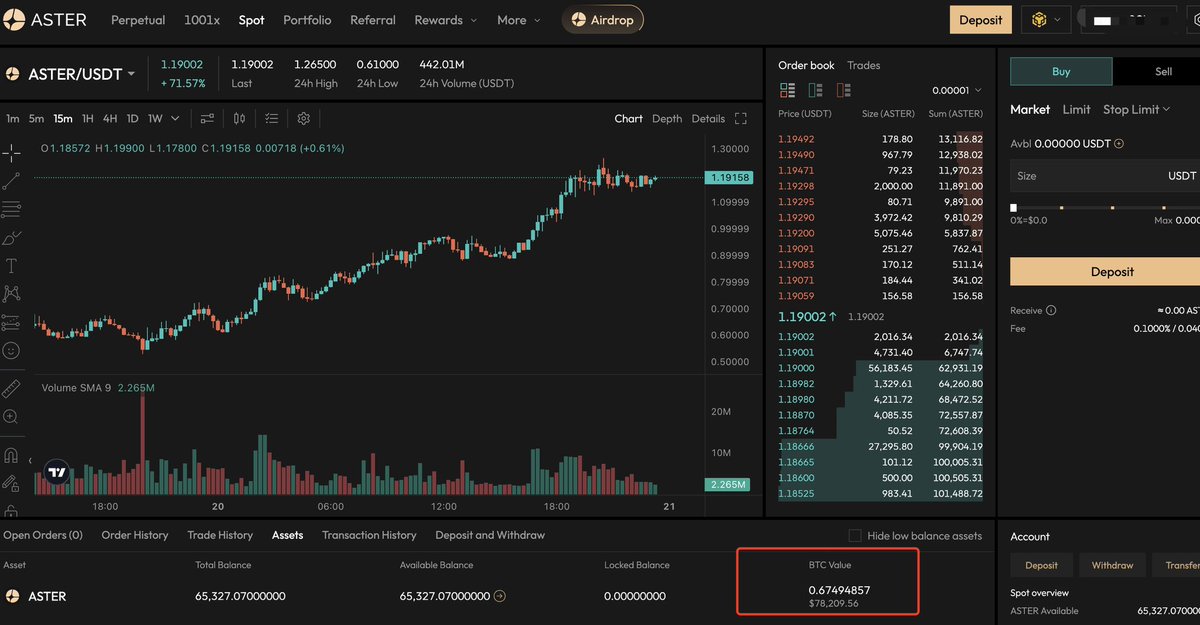Open the 1001x trading page
1200x625 pixels.
(202, 20)
